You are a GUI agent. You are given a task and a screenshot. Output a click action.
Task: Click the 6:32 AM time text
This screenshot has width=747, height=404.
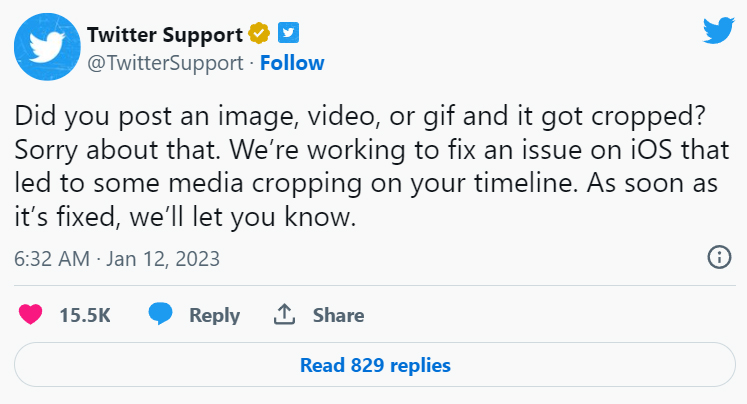coord(50,258)
